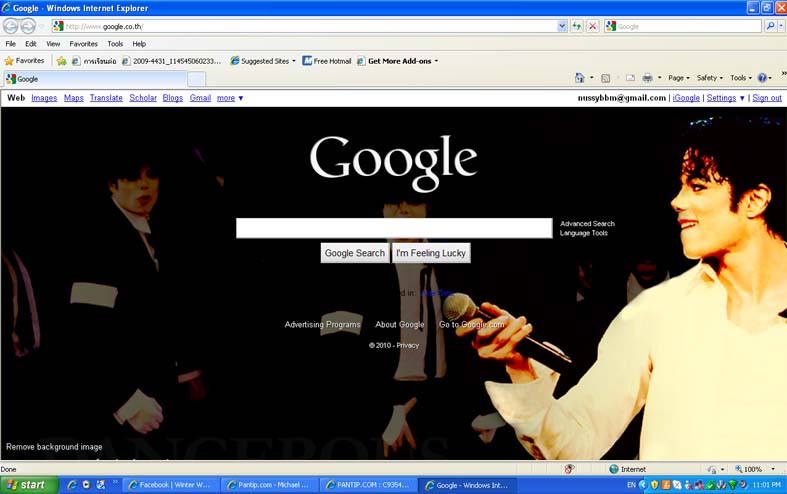787x494 pixels.
Task: Open the Help menu
Action: (139, 44)
